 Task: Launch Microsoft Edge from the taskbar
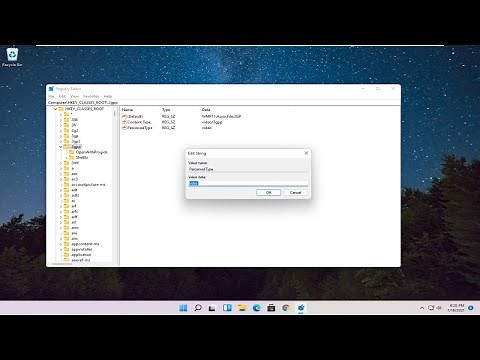click(x=256, y=308)
